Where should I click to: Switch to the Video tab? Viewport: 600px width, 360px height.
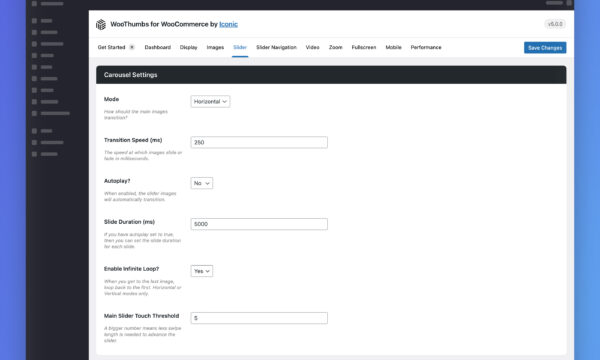click(x=312, y=47)
